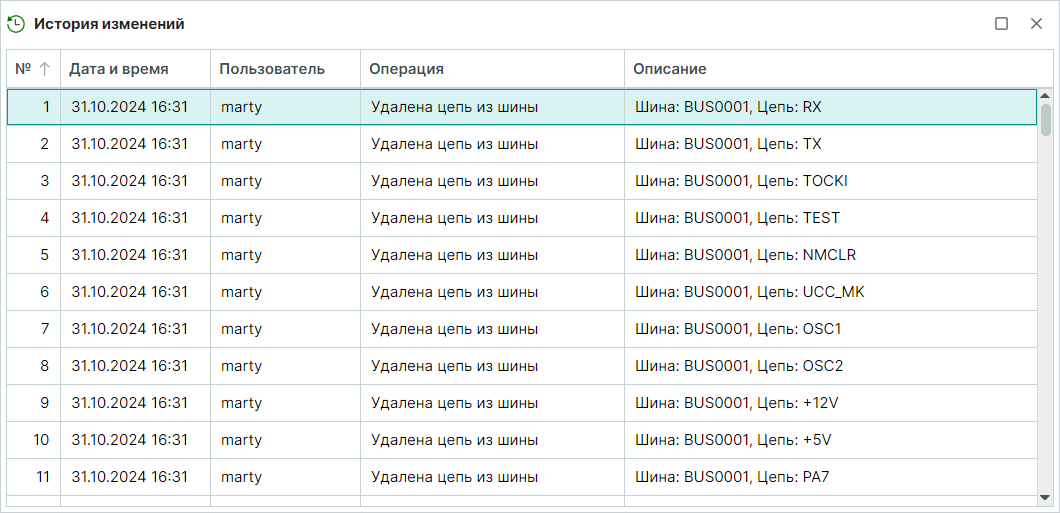Screen dimensions: 1060x513
Task: Select the row with Цепь: OSC1
Action: (x=520, y=329)
